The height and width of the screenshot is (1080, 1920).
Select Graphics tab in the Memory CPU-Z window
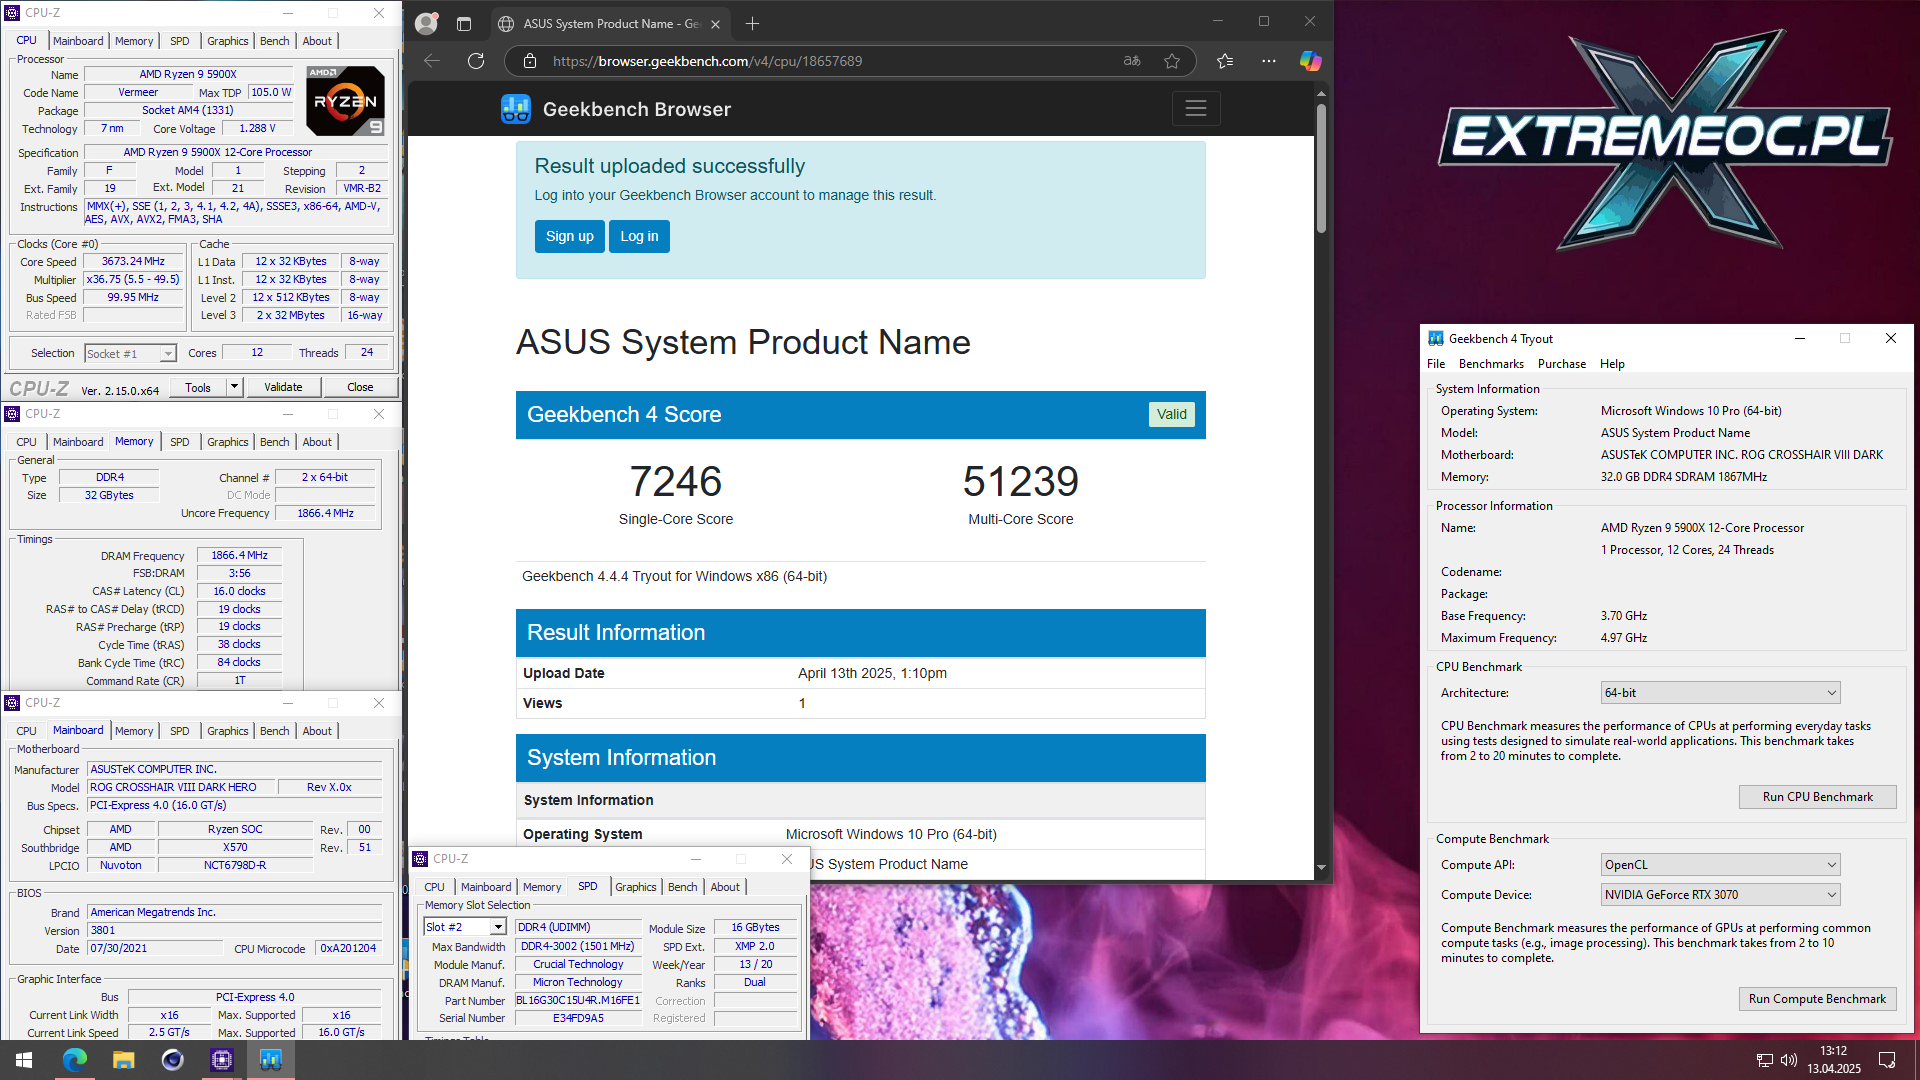pyautogui.click(x=228, y=442)
